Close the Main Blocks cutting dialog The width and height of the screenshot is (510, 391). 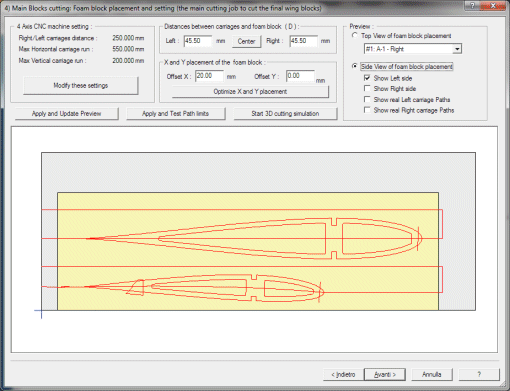pos(493,5)
